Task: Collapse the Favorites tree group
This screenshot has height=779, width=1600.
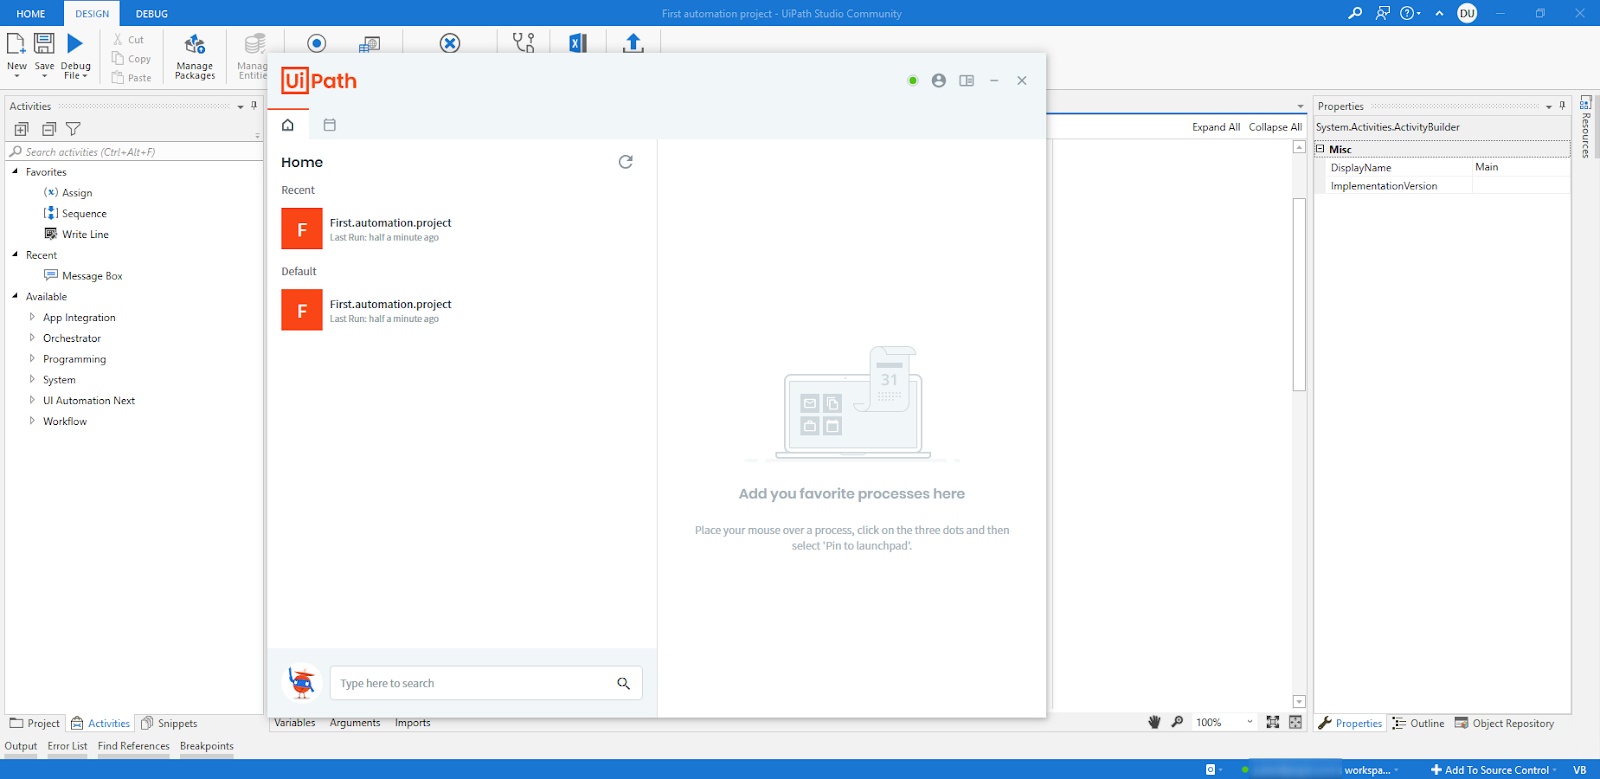Action: click(x=15, y=172)
